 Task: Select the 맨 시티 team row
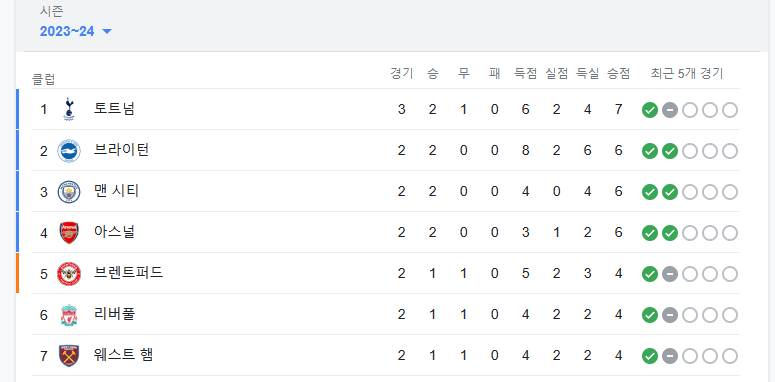click(x=379, y=192)
